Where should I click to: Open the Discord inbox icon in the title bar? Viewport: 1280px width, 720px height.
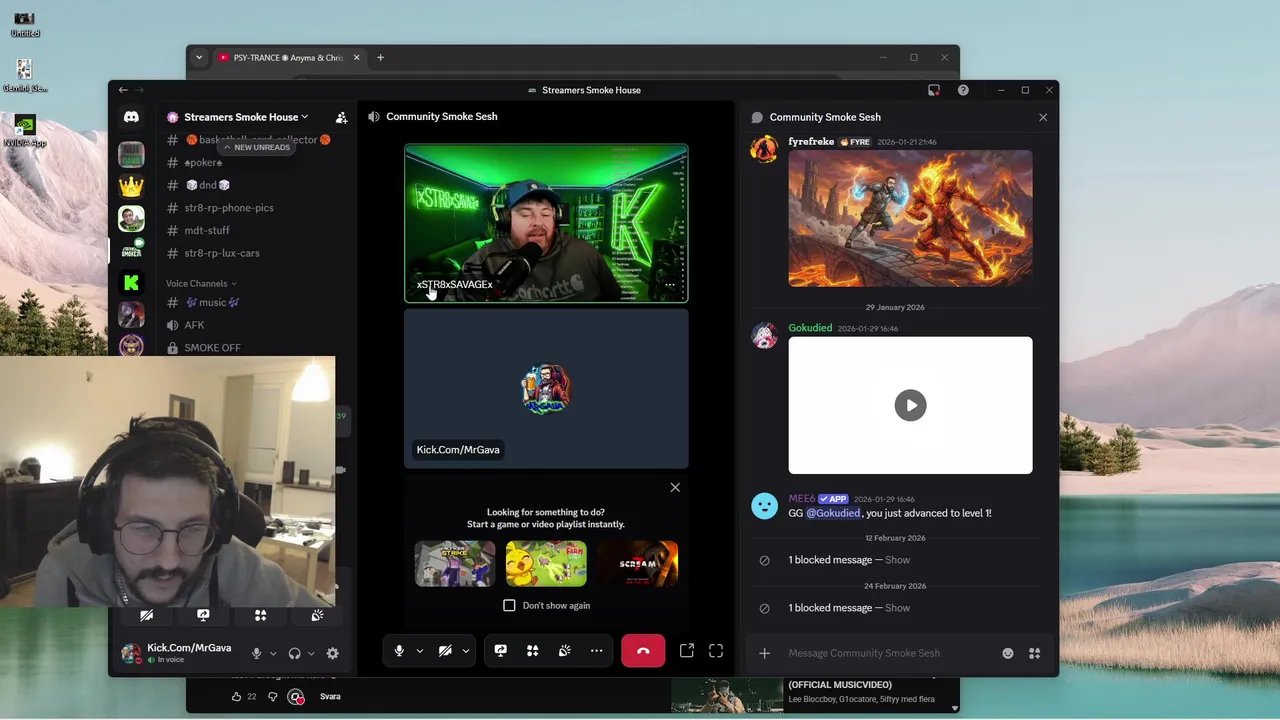tap(934, 90)
